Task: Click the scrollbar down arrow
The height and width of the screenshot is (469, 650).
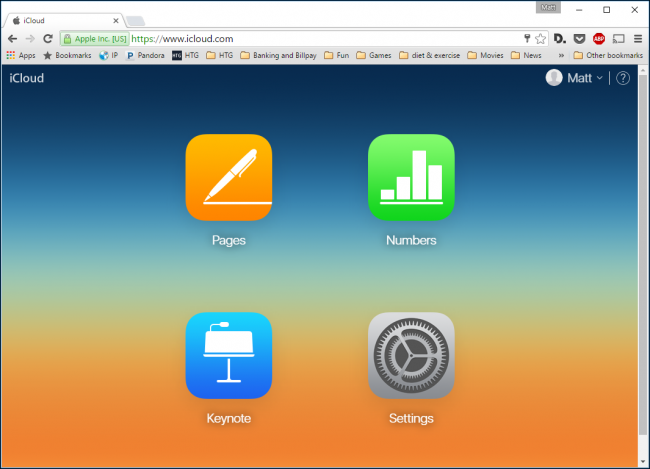Action: point(643,461)
